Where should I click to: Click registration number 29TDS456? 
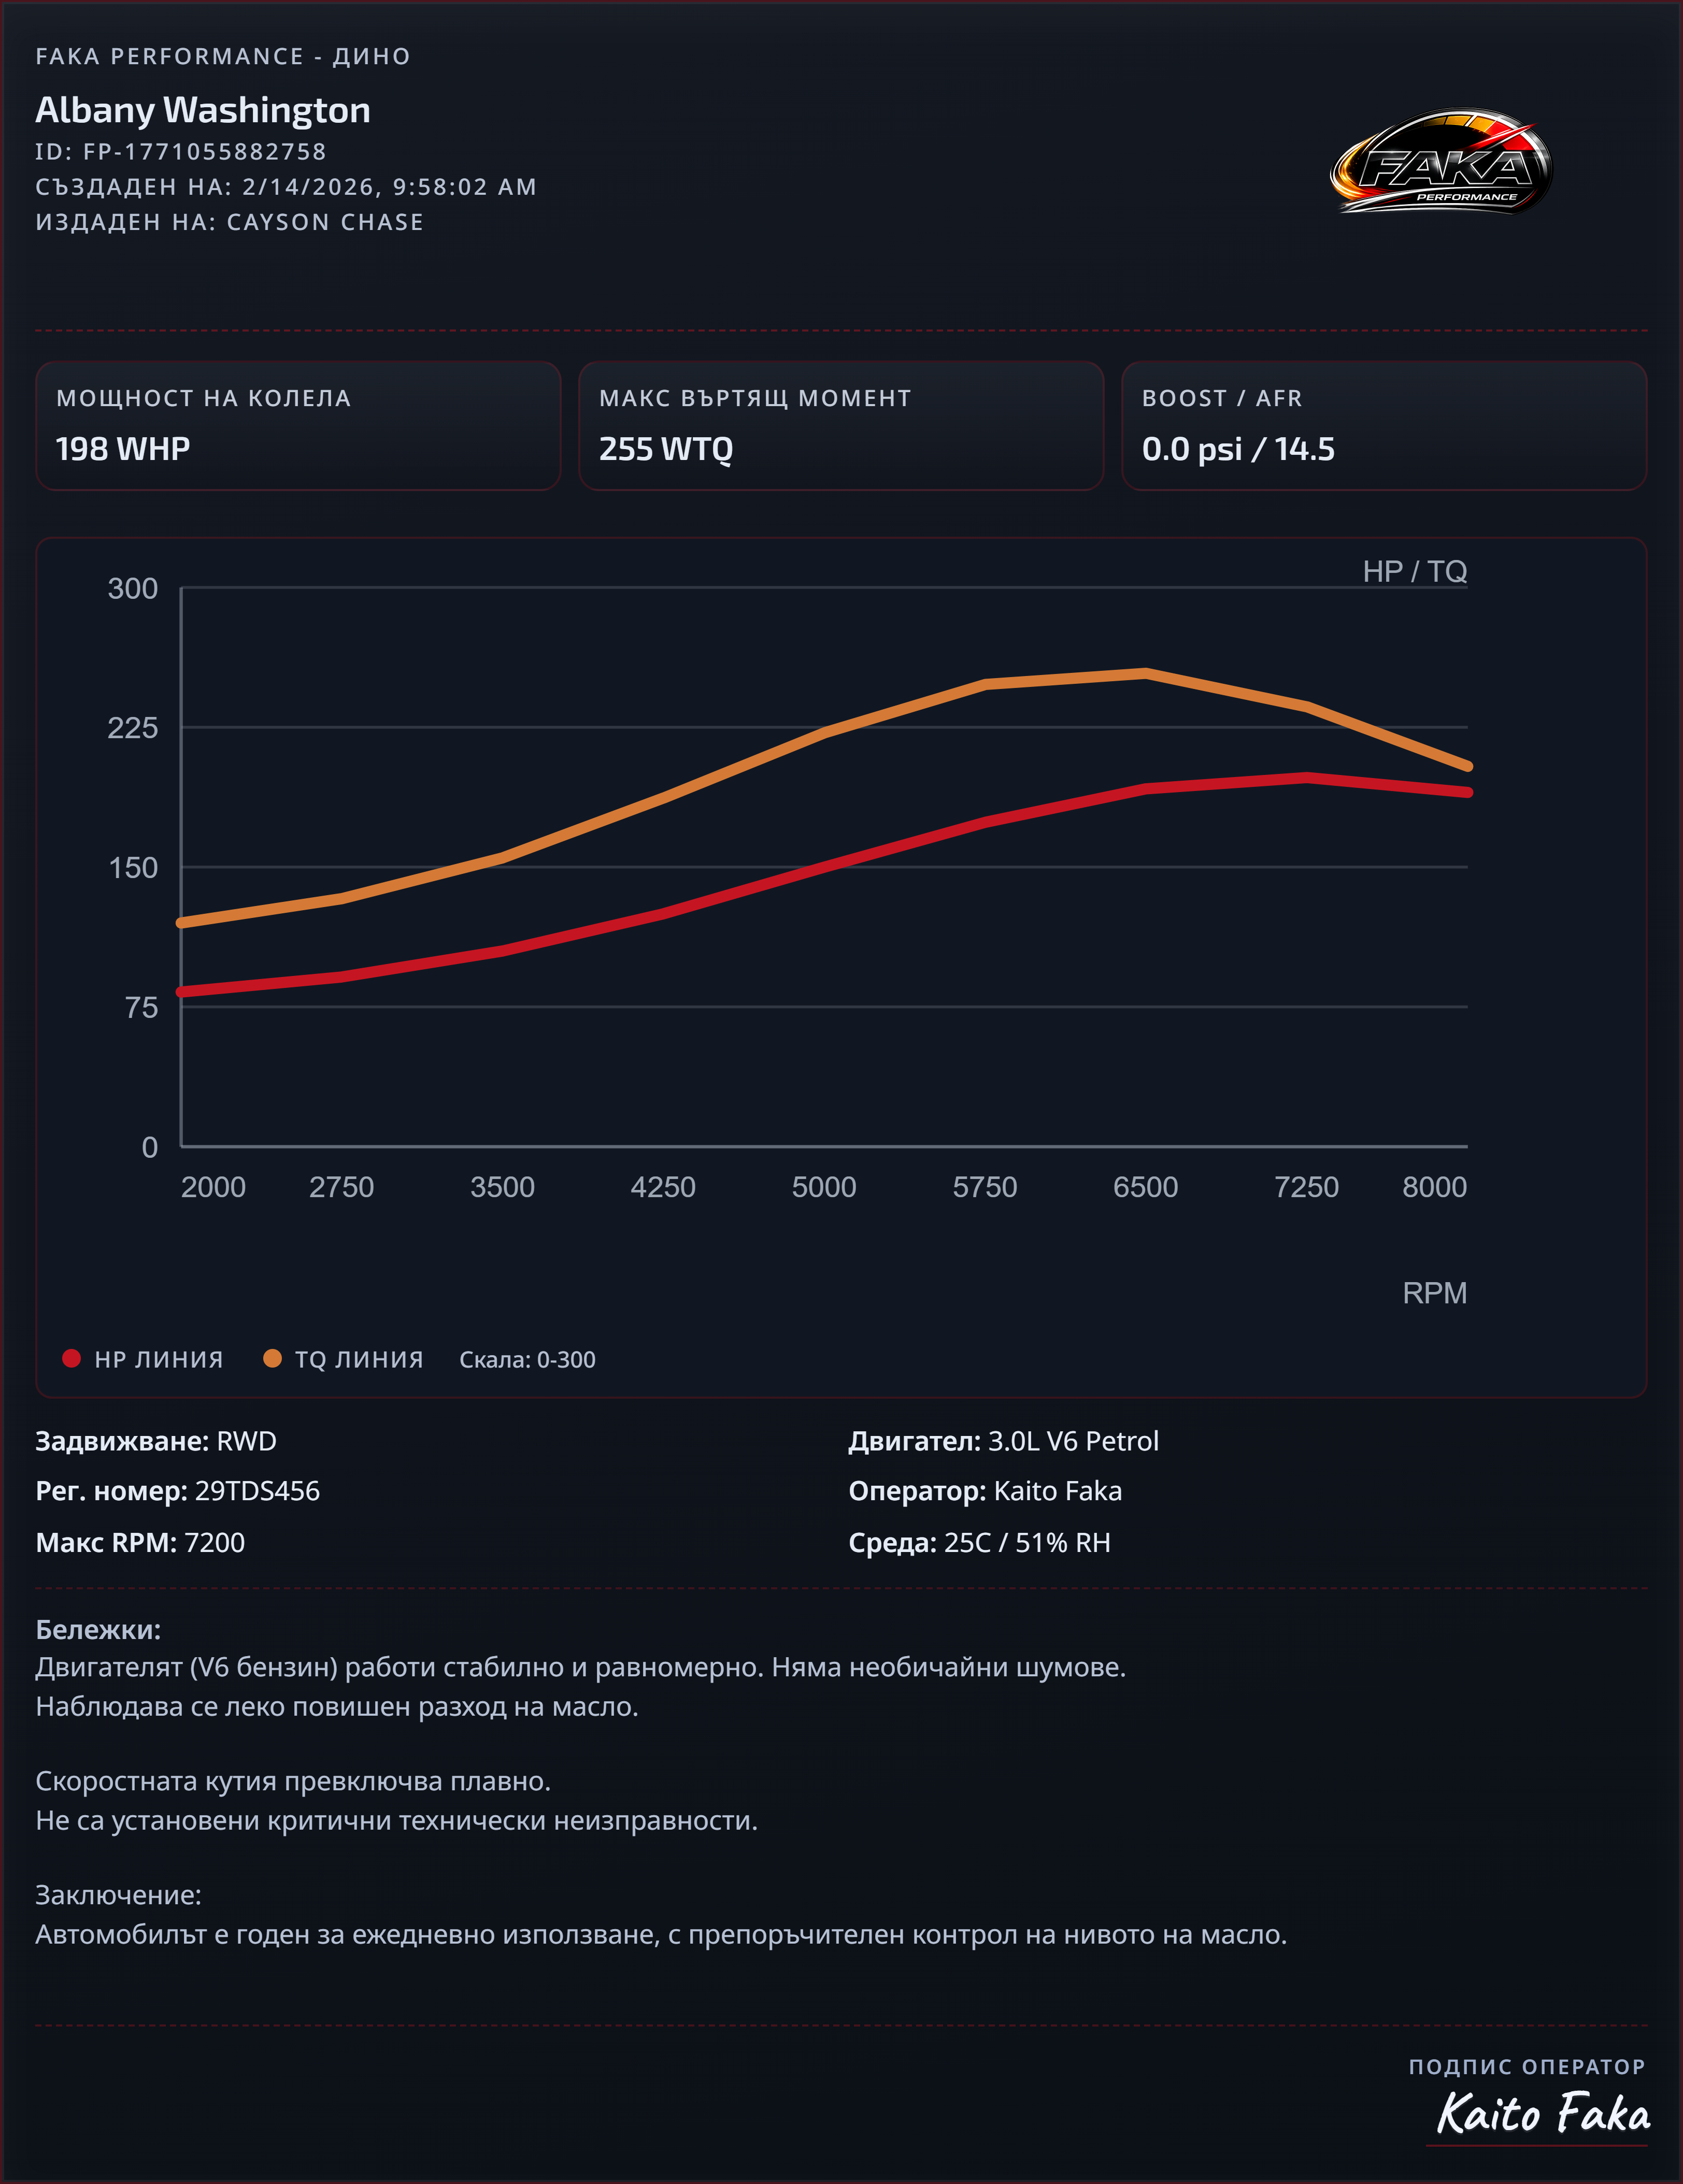pos(257,1491)
